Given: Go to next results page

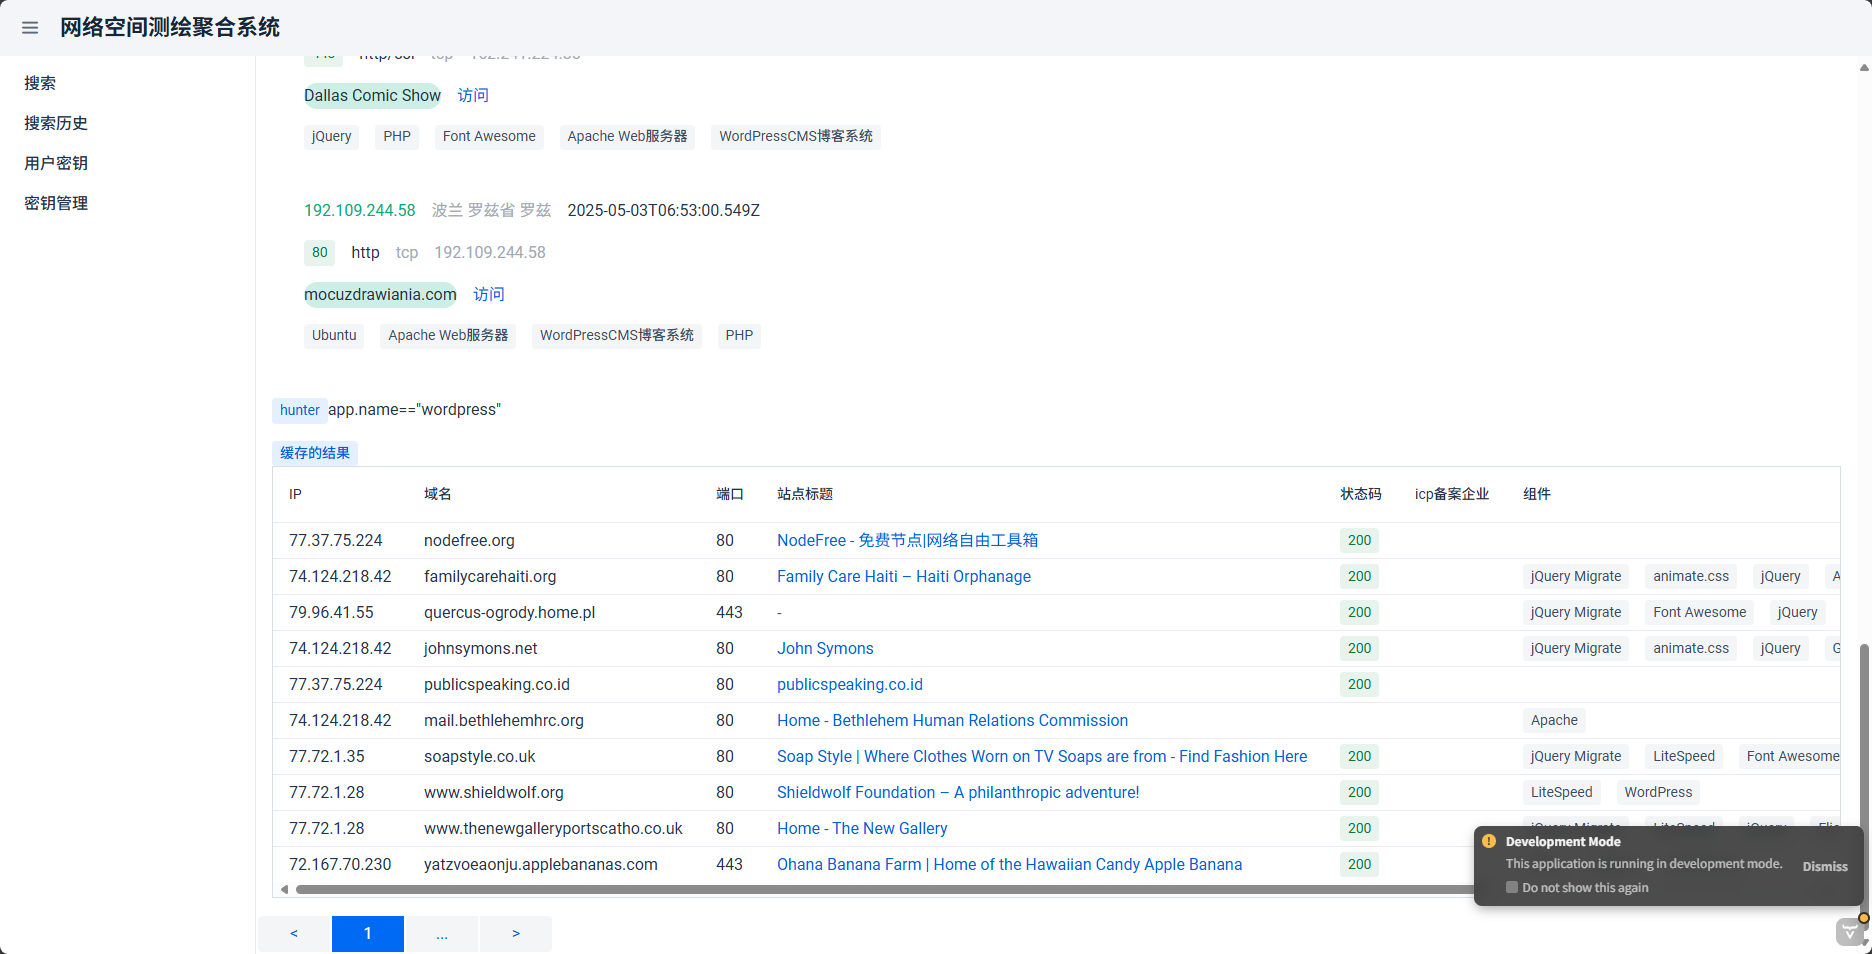Looking at the screenshot, I should (x=516, y=933).
